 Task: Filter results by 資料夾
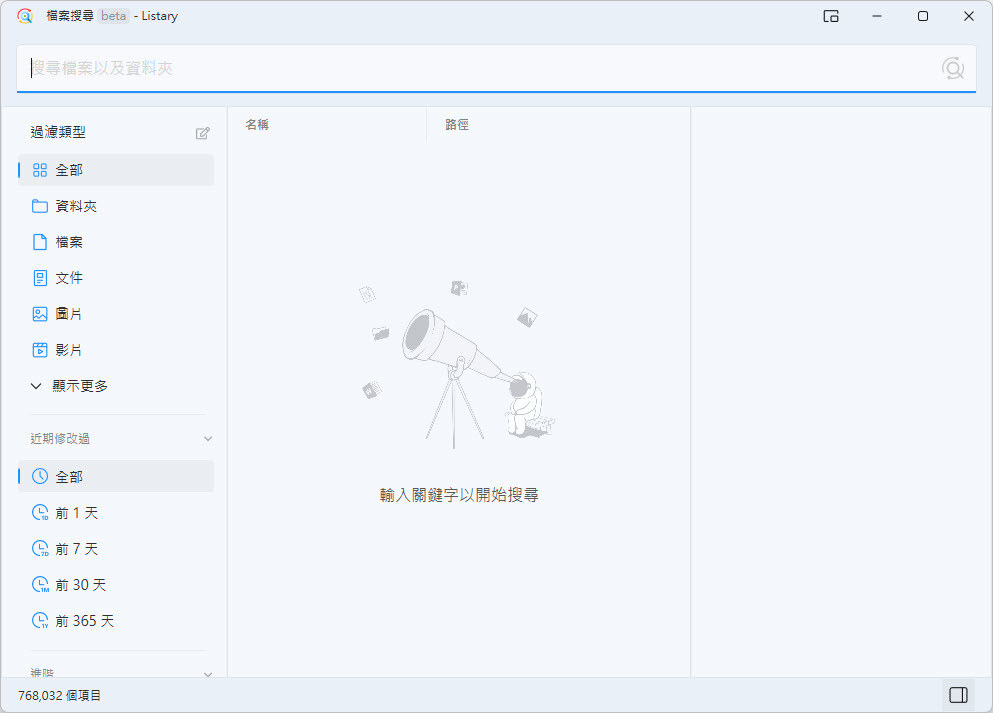(116, 206)
